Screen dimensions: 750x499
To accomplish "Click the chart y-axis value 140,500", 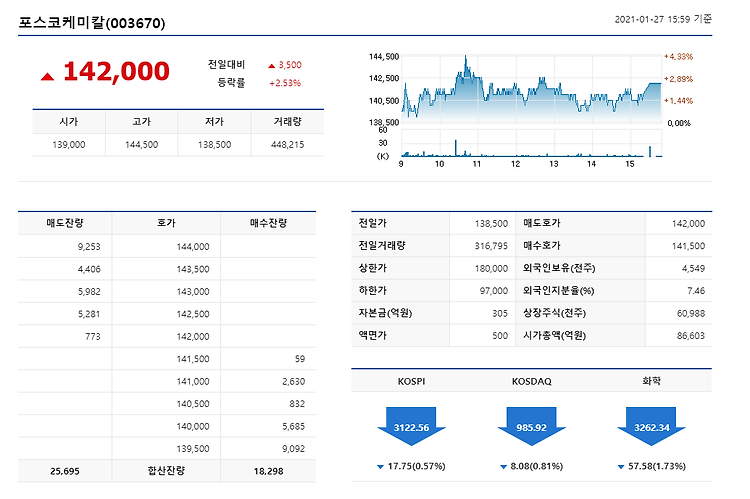I will pos(384,101).
